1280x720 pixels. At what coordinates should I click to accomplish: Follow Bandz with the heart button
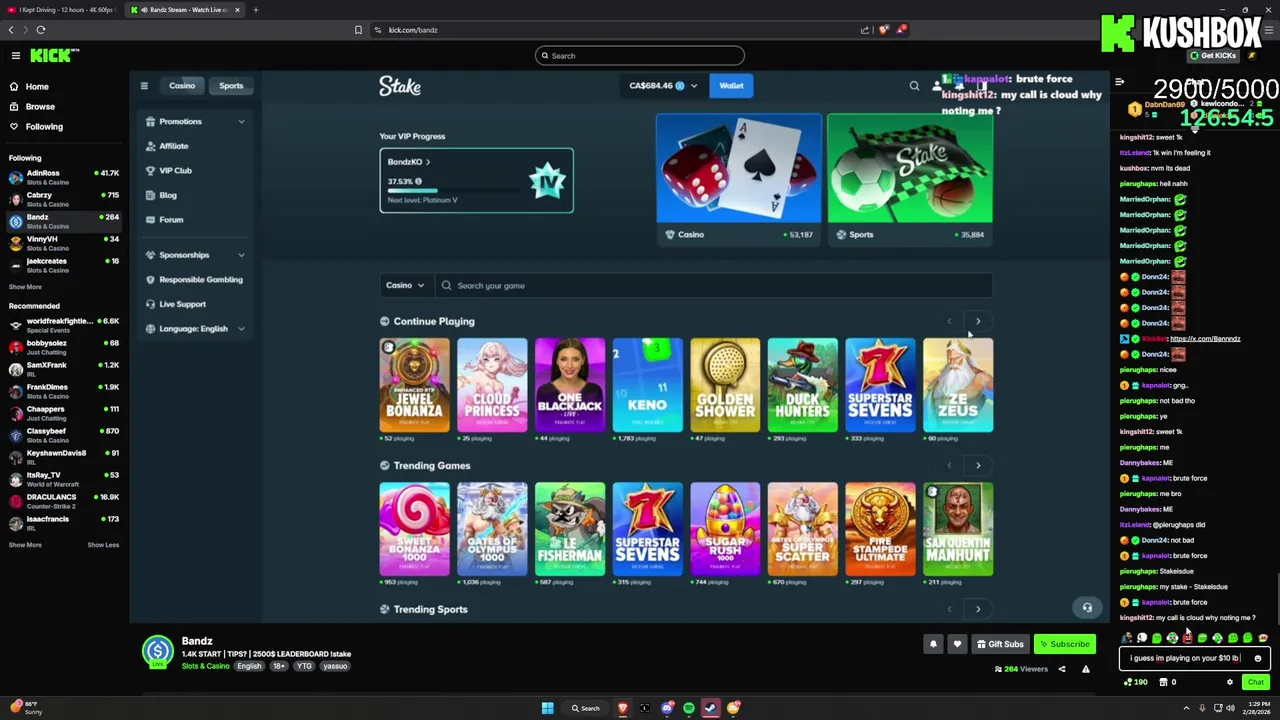tap(957, 644)
